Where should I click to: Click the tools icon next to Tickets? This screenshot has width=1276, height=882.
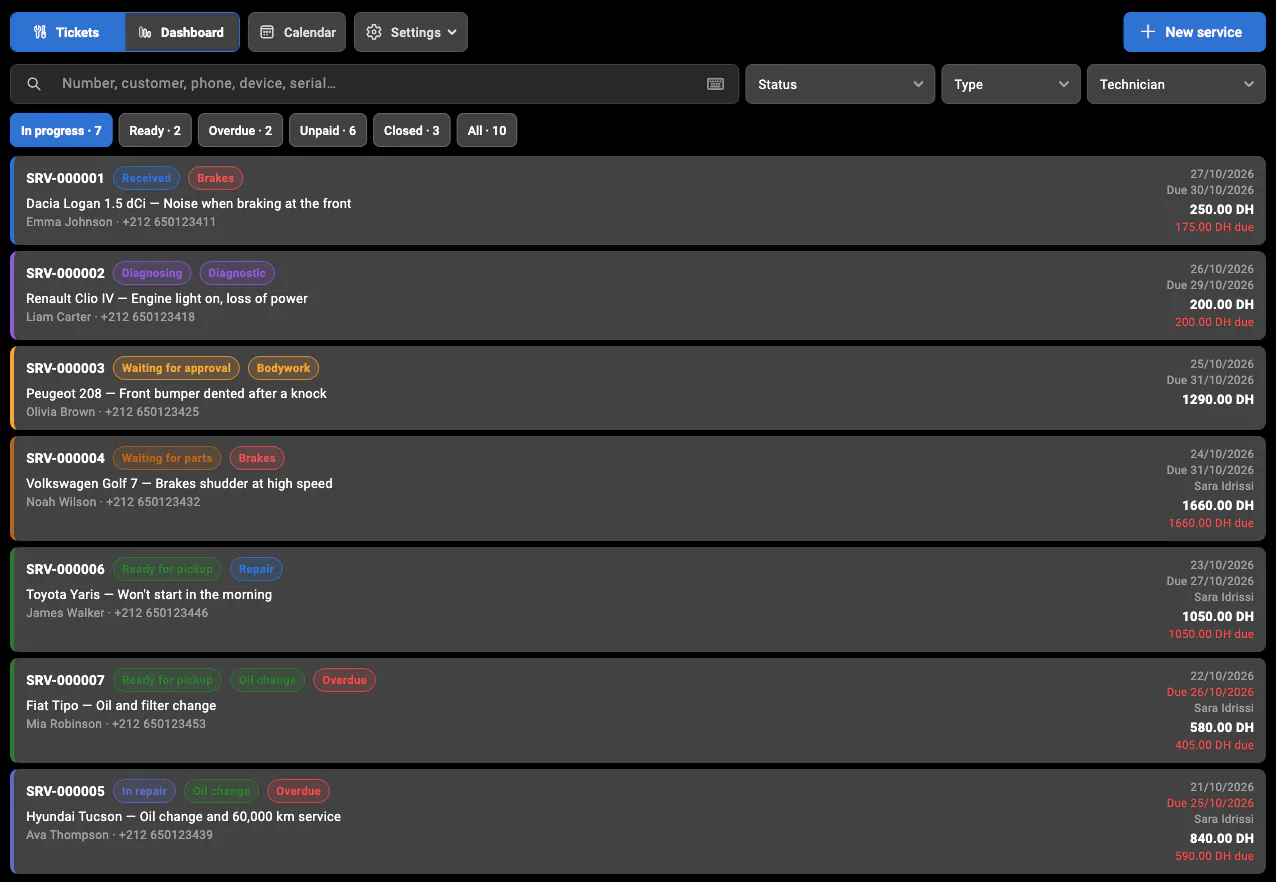coord(40,32)
